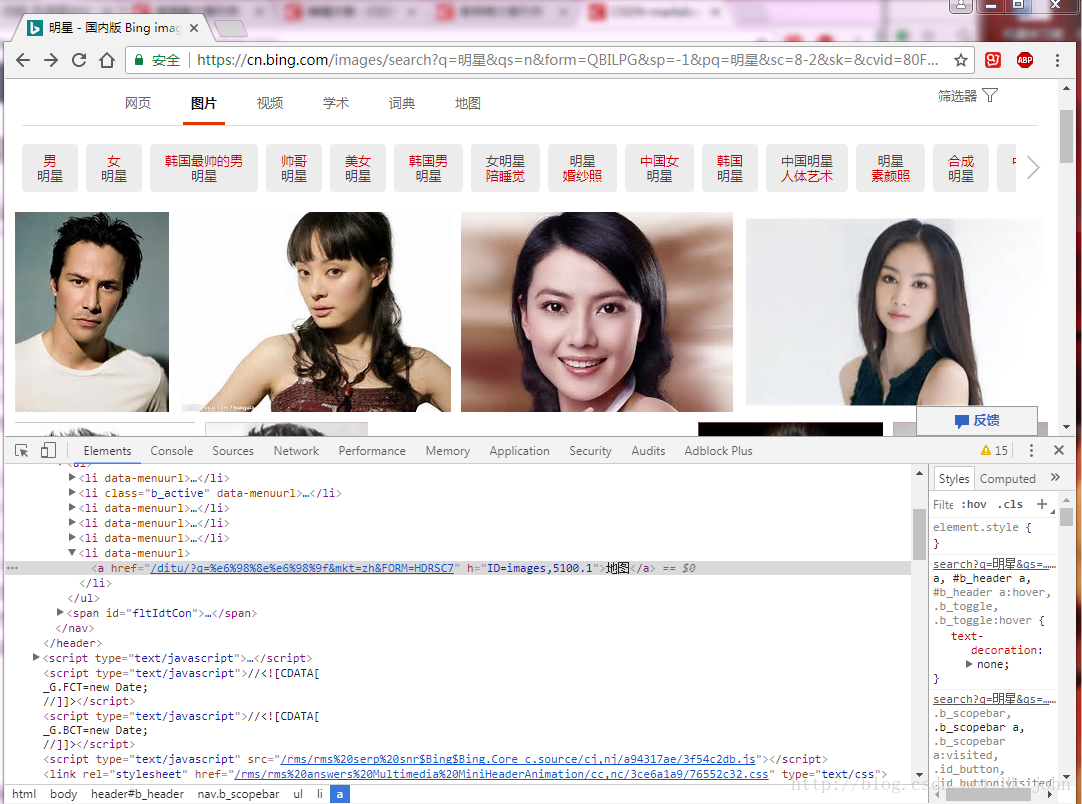
Task: Open the red extension icon beside ABP
Action: [993, 60]
